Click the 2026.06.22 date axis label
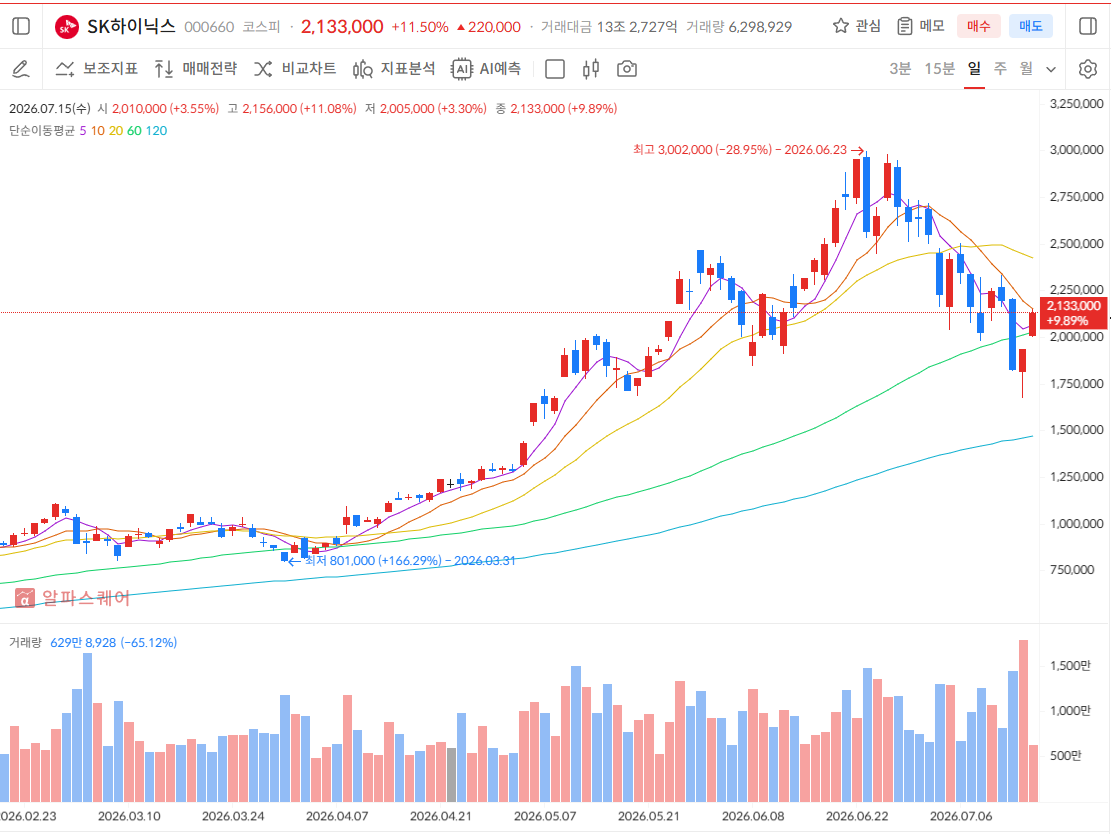Viewport: 1111px width, 834px height. click(857, 816)
